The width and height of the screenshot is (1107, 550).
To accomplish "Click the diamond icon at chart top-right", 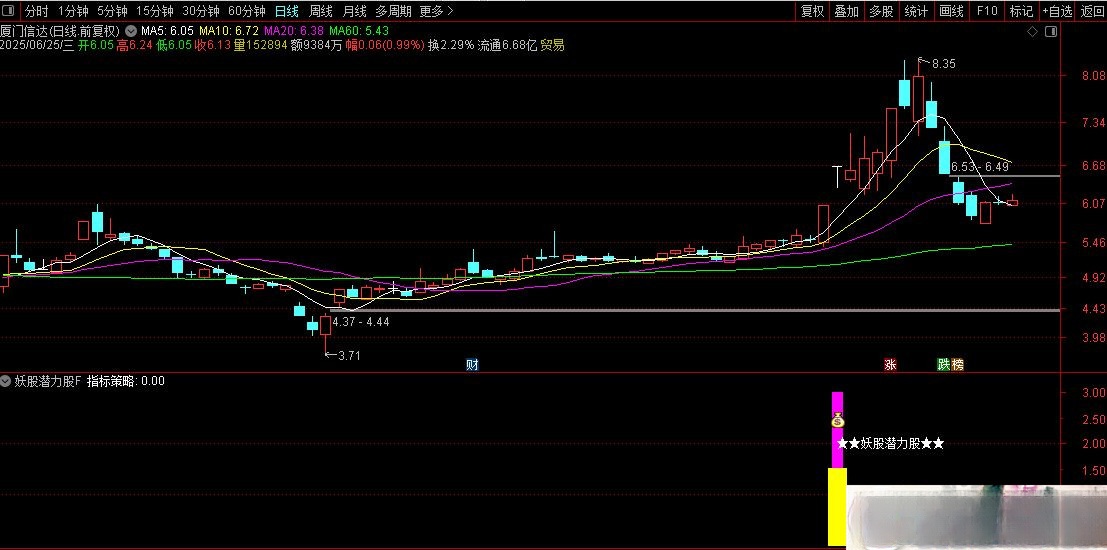I will 1032,32.
